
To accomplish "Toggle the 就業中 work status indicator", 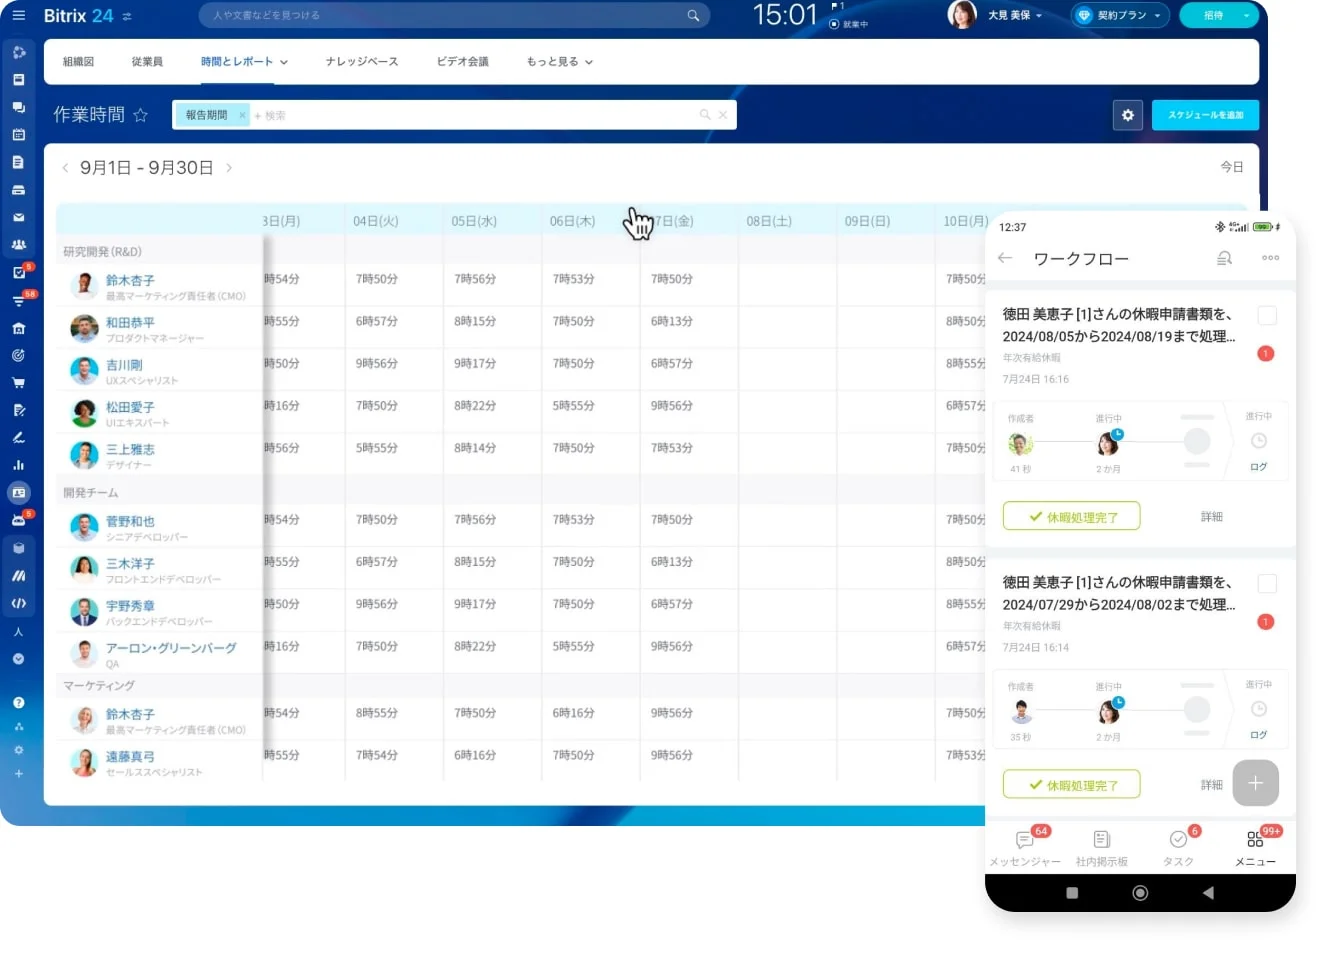I will click(849, 24).
